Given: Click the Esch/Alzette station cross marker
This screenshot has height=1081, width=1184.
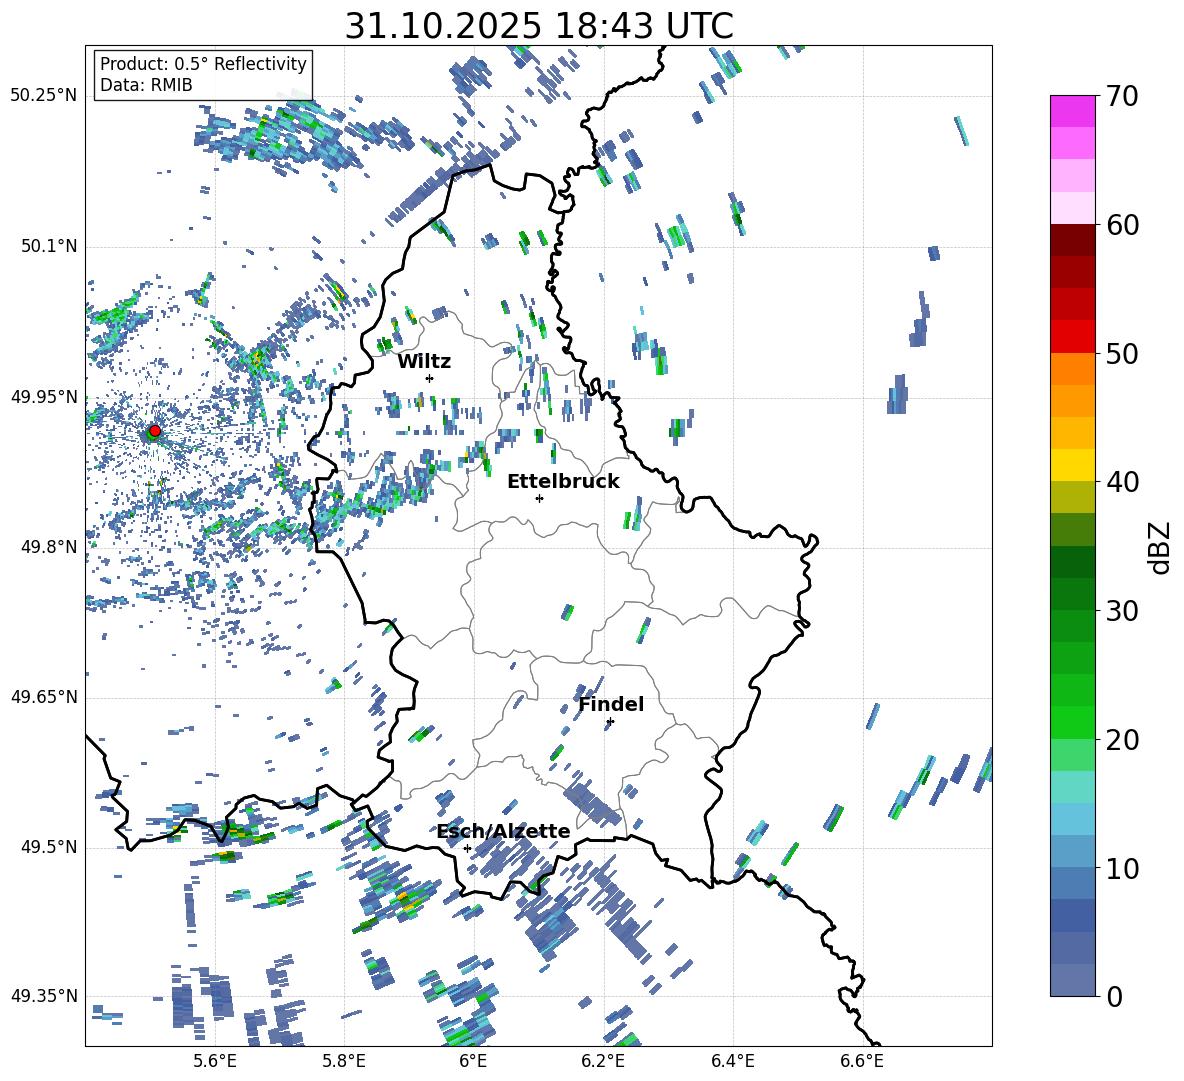Looking at the screenshot, I should click(467, 848).
